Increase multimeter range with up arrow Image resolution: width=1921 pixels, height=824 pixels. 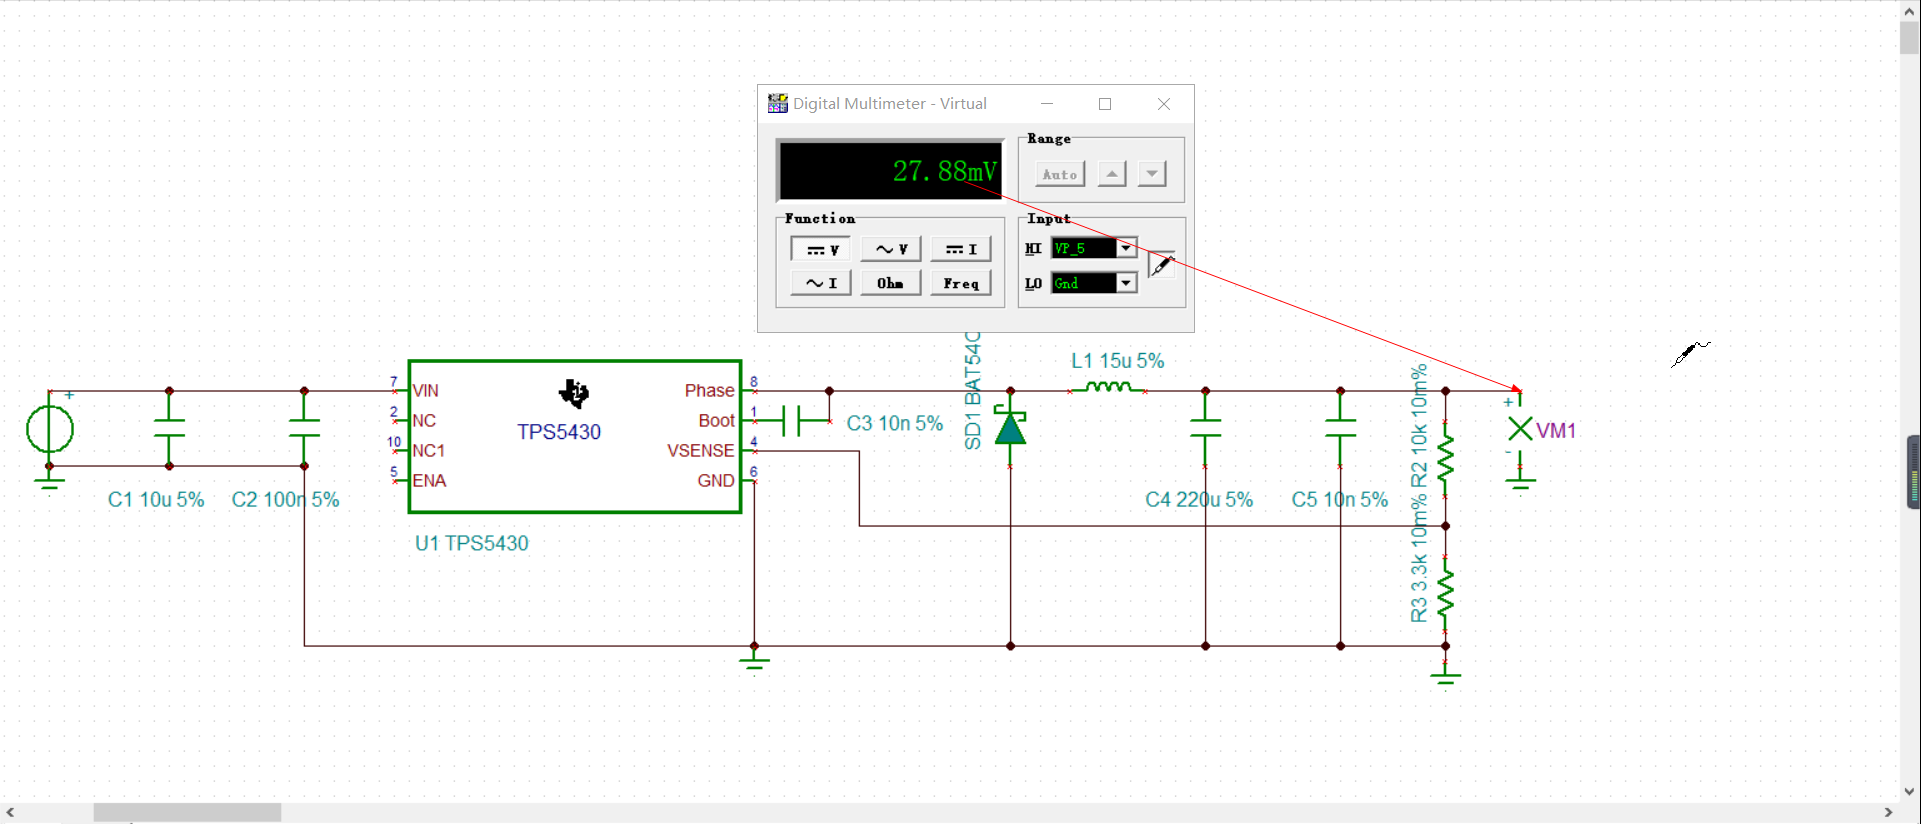[1112, 174]
